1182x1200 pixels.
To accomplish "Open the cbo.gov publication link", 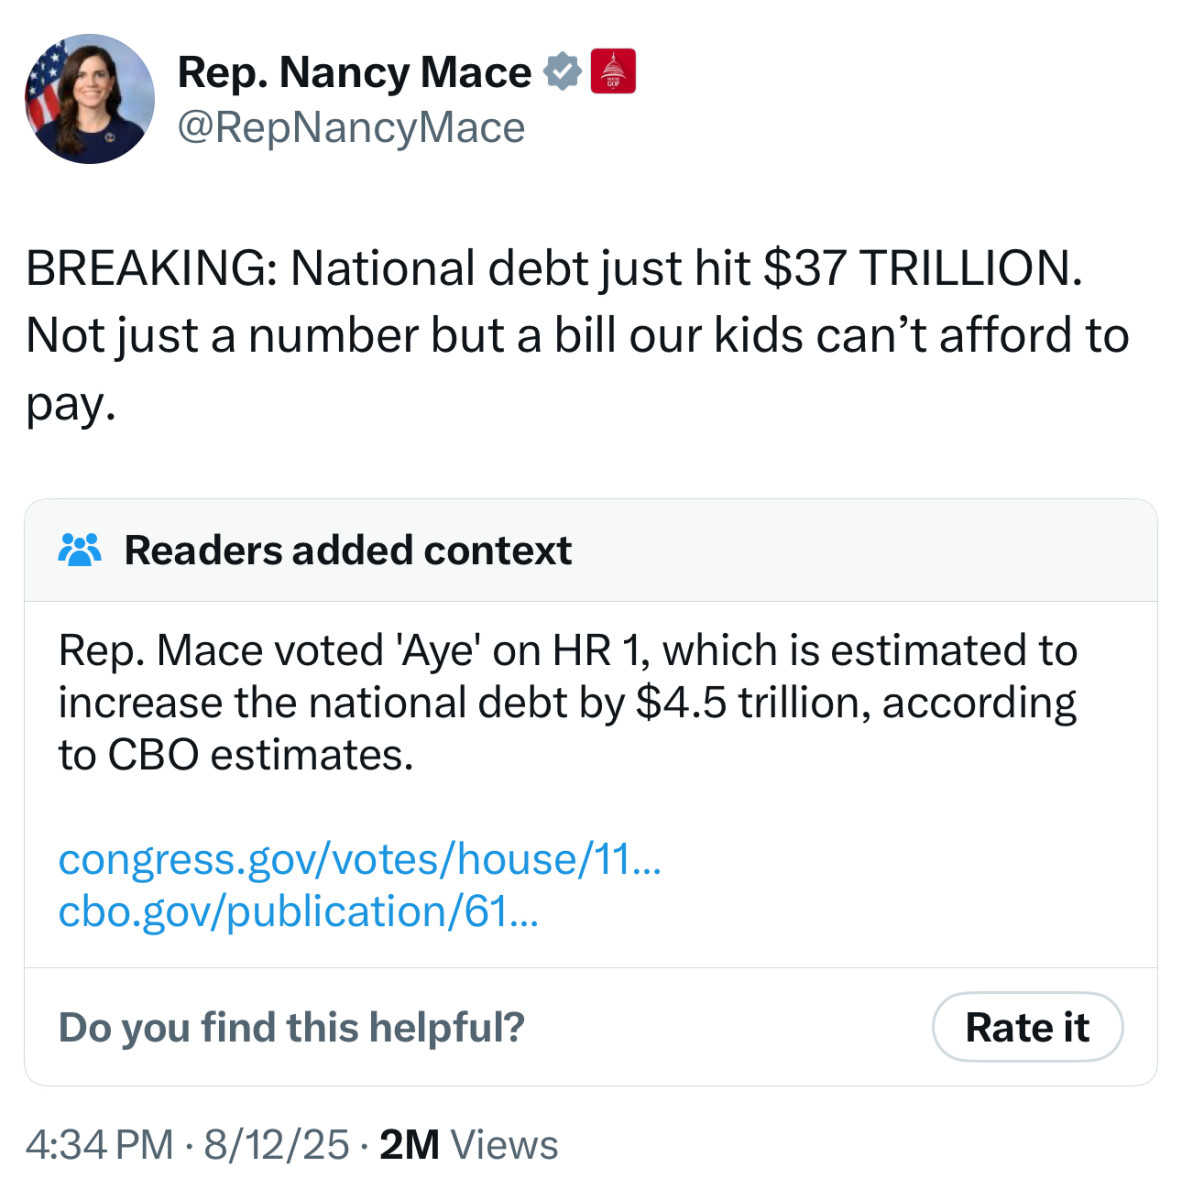I will point(299,911).
